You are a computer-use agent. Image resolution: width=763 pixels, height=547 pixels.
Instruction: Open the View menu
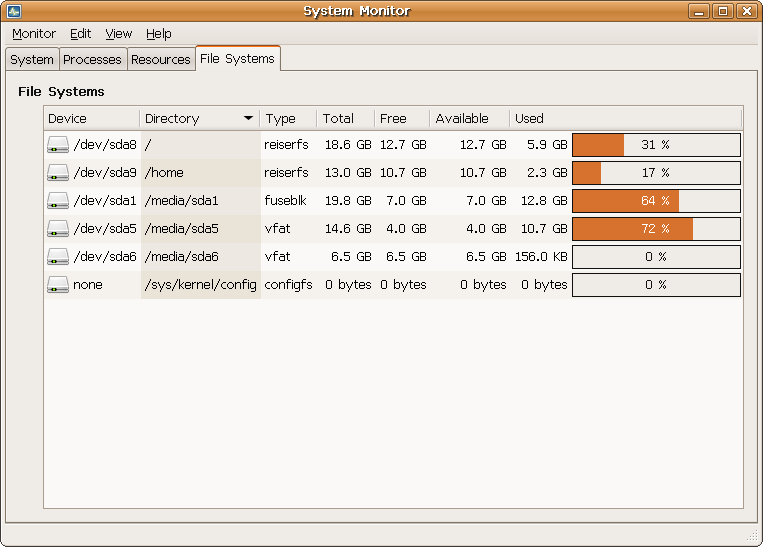(119, 34)
